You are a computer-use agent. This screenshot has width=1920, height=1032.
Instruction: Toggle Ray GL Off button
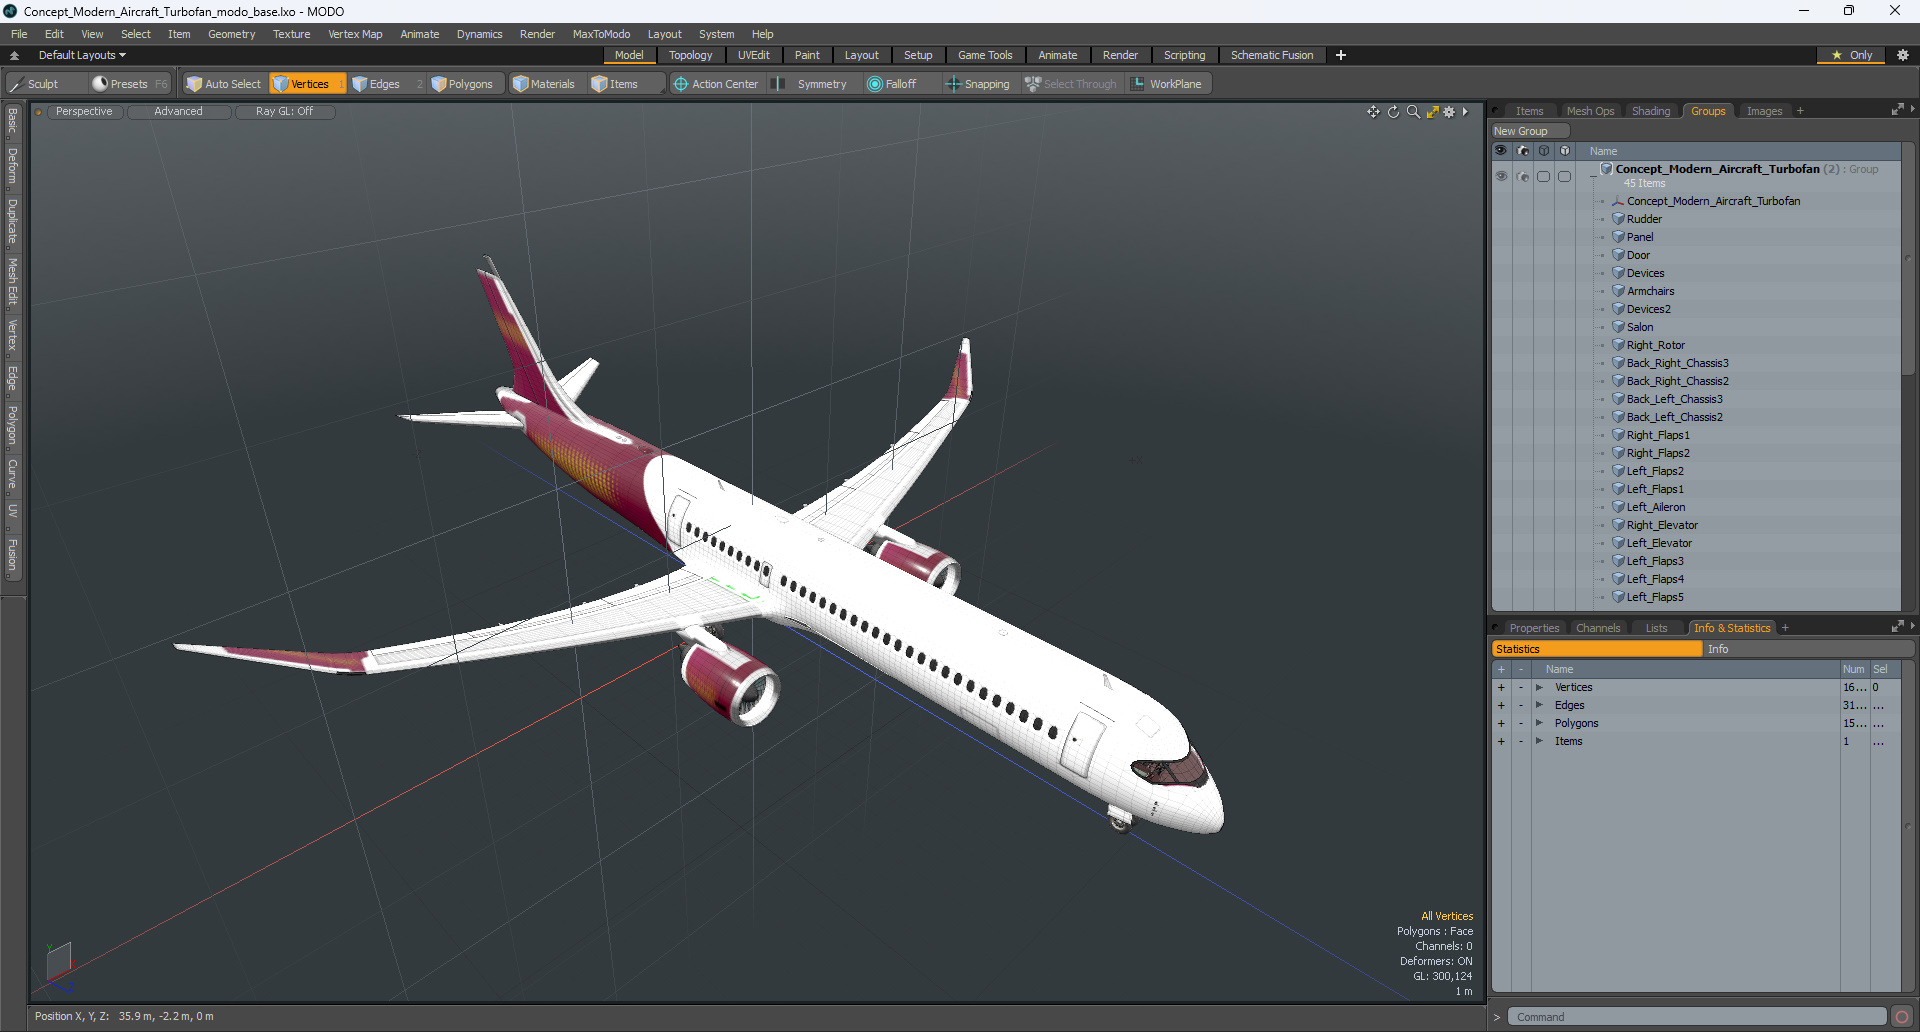(x=284, y=112)
